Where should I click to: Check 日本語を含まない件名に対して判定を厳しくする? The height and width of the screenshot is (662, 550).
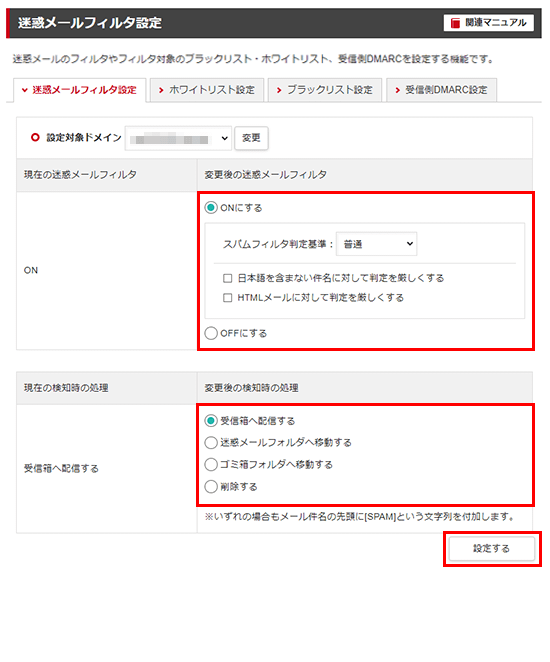click(x=228, y=278)
